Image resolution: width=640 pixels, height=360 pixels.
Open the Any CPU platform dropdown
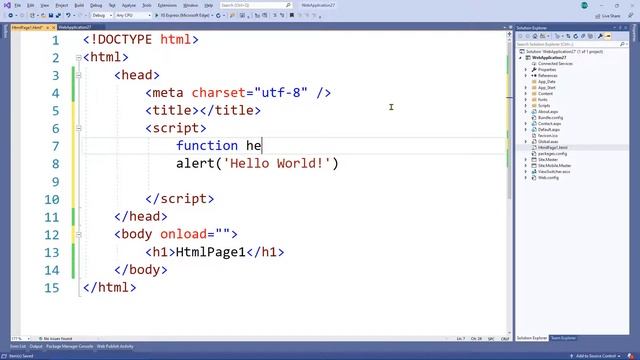[x=133, y=16]
